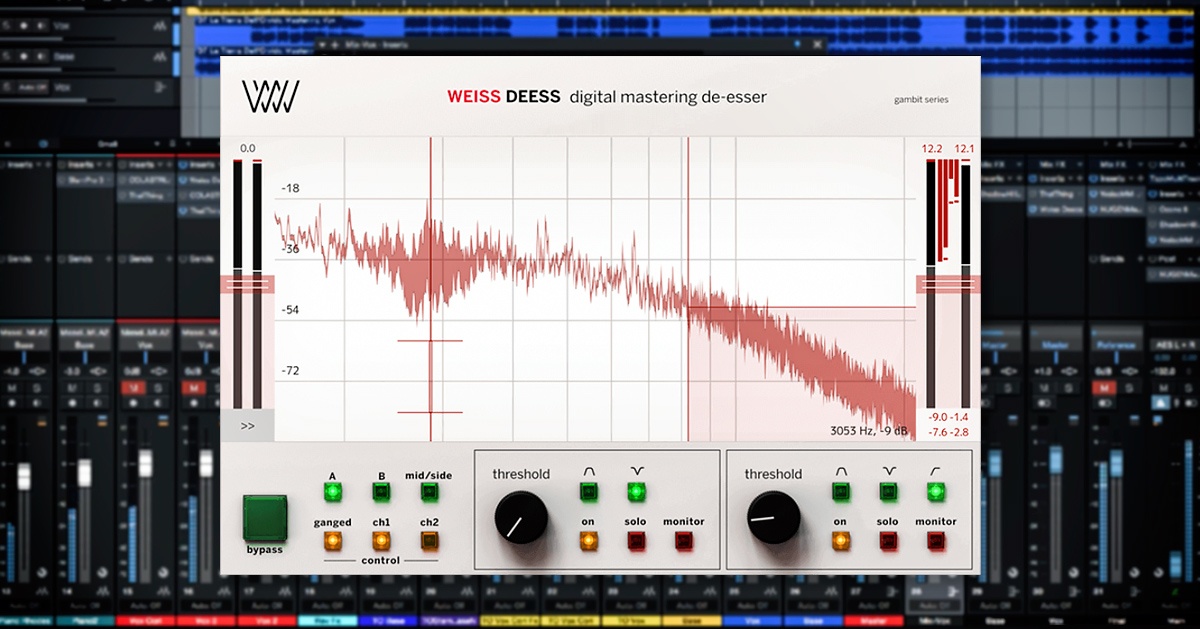Click the first band's threshold knob
Viewport: 1200px width, 629px height.
point(521,517)
